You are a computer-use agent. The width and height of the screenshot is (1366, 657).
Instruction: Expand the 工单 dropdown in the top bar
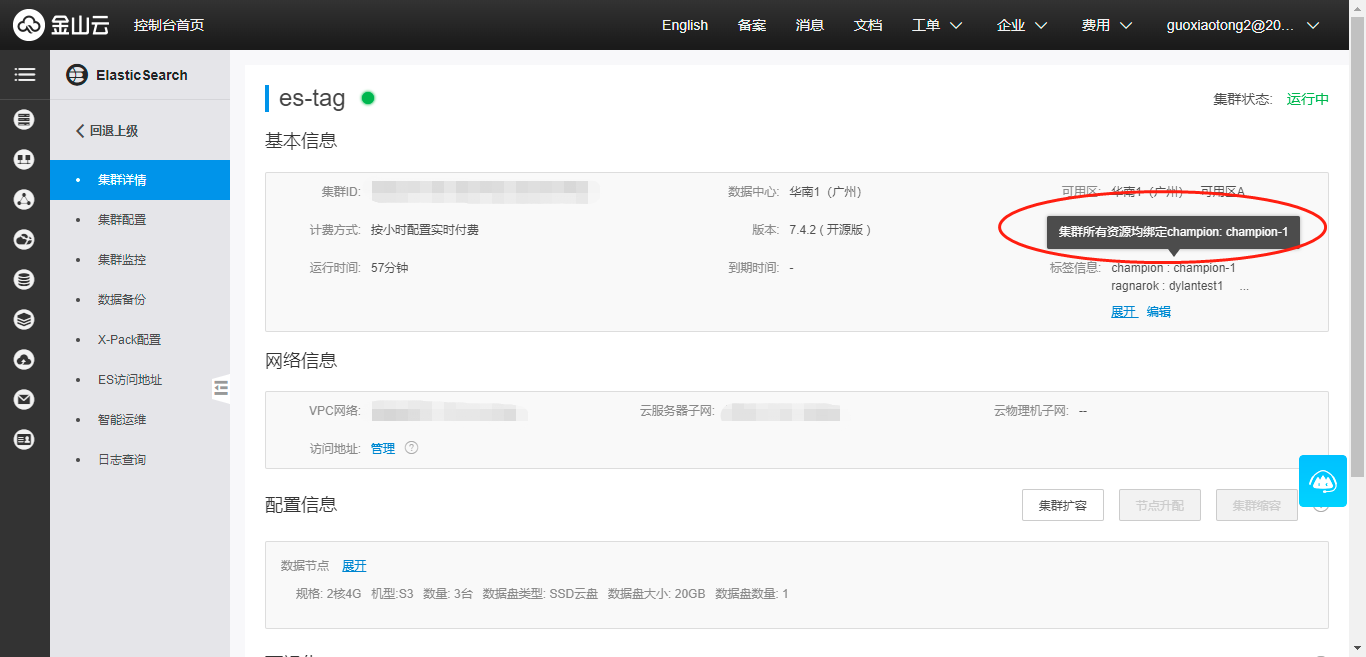pyautogui.click(x=936, y=25)
